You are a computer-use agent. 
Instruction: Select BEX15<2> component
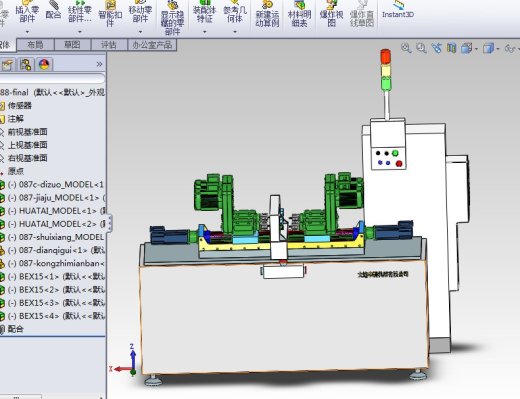point(56,290)
